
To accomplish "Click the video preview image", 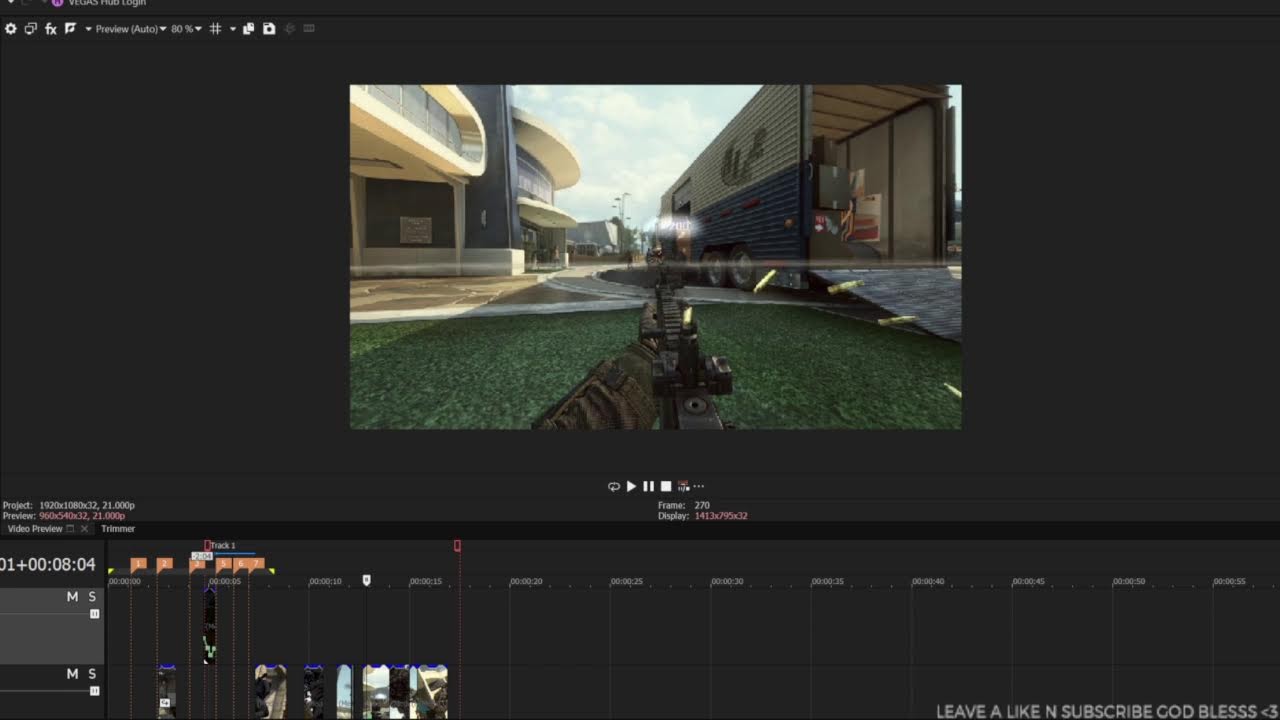I will [655, 257].
